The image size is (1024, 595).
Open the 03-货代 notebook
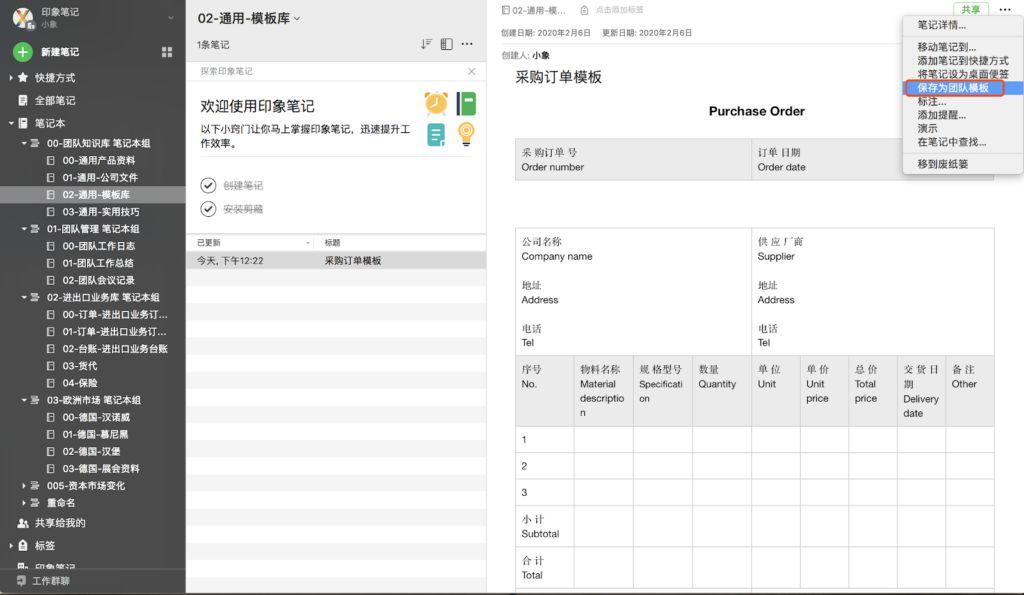(x=80, y=366)
